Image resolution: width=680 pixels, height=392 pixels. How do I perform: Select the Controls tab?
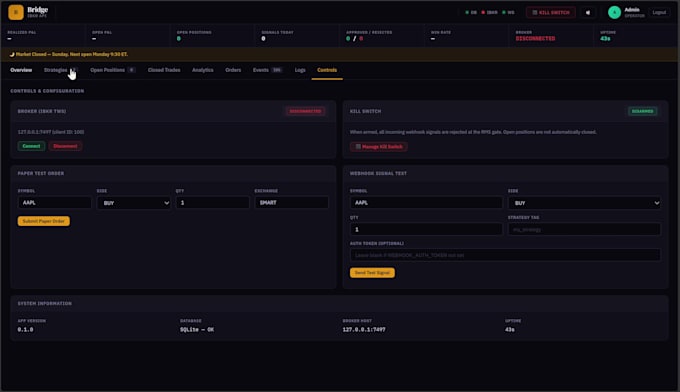(x=327, y=70)
